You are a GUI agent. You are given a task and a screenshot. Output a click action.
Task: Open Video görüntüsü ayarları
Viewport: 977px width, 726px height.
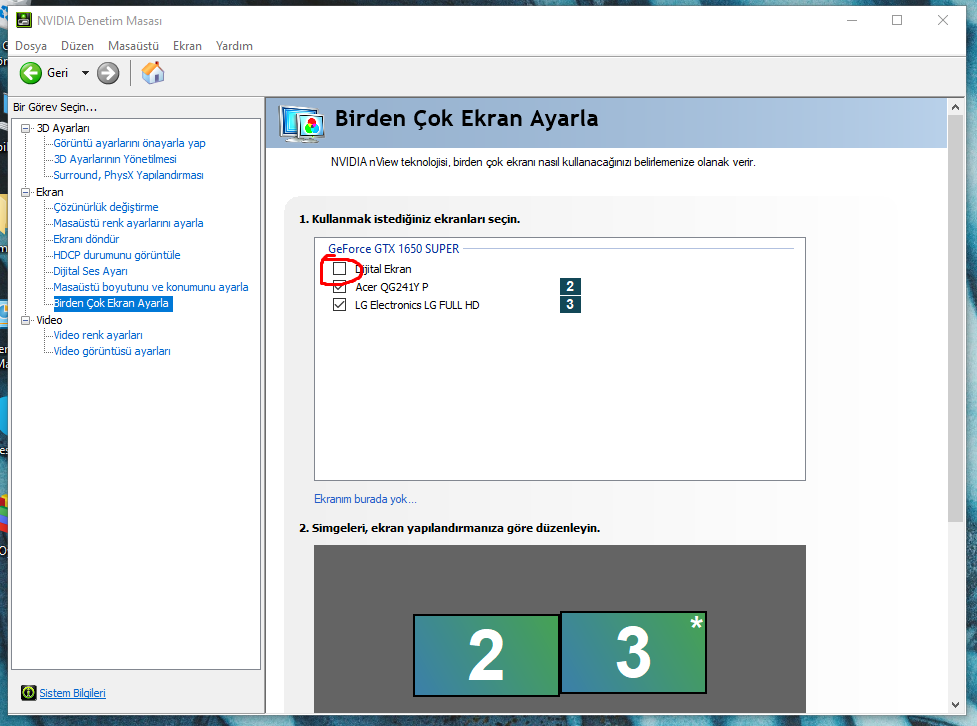coord(112,351)
